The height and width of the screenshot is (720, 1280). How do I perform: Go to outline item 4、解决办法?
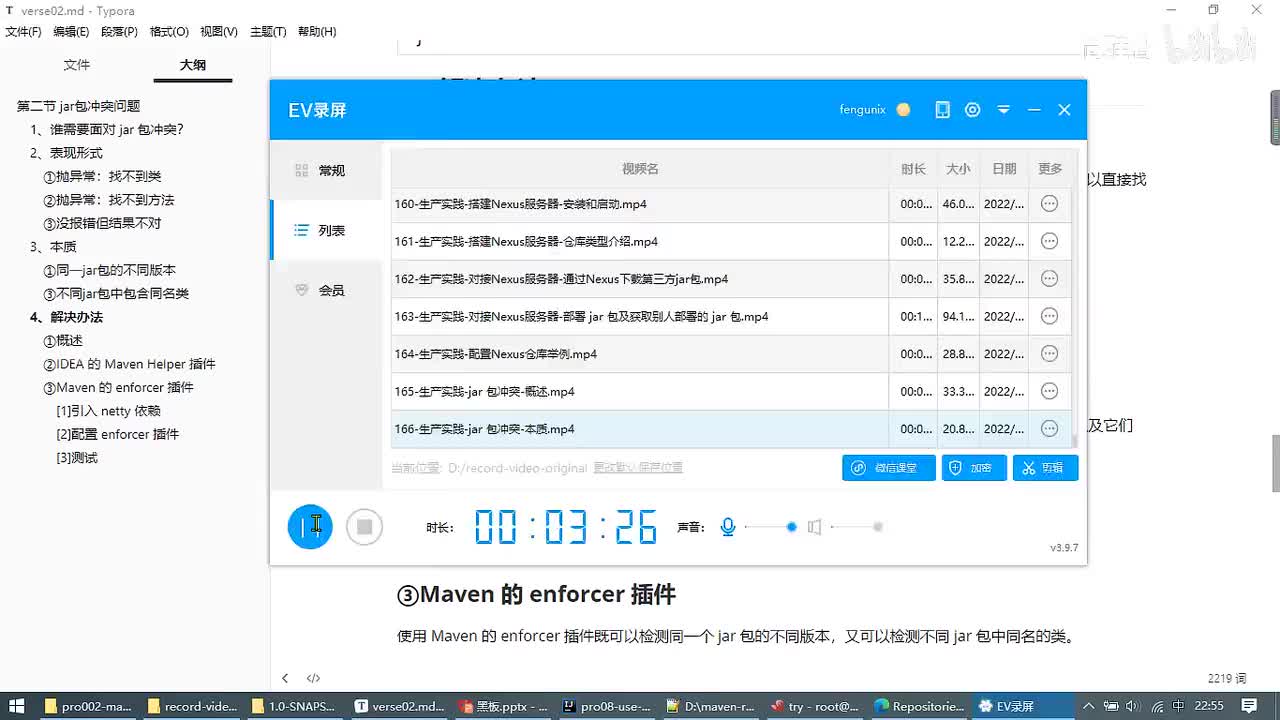click(x=66, y=317)
